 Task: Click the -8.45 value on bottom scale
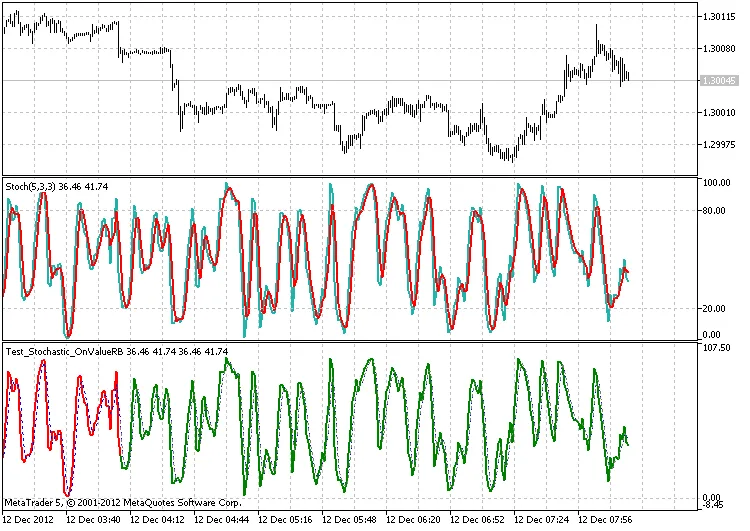[715, 505]
